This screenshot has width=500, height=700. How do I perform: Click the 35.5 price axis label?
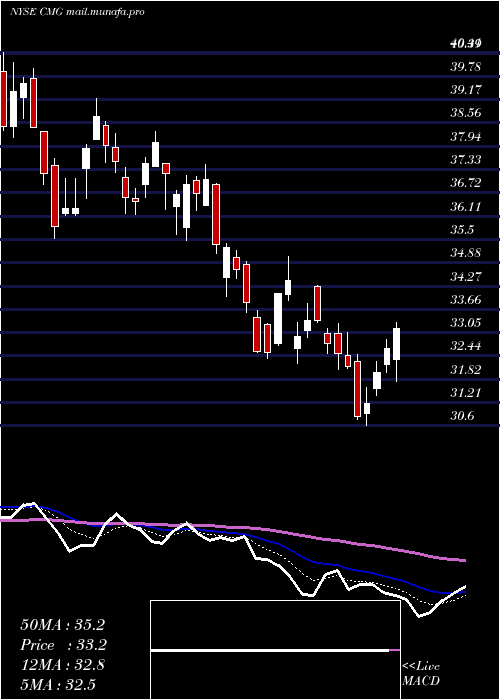[x=462, y=230]
